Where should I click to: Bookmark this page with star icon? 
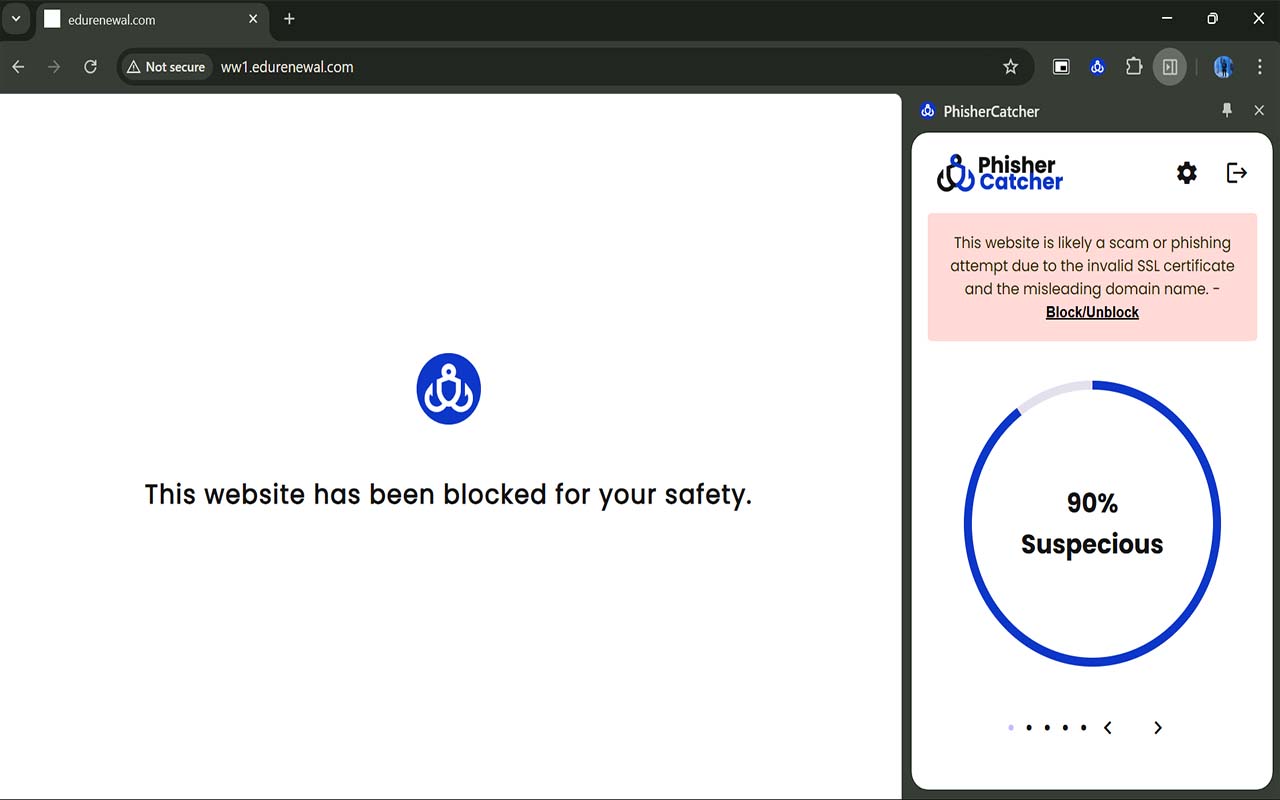click(1010, 67)
